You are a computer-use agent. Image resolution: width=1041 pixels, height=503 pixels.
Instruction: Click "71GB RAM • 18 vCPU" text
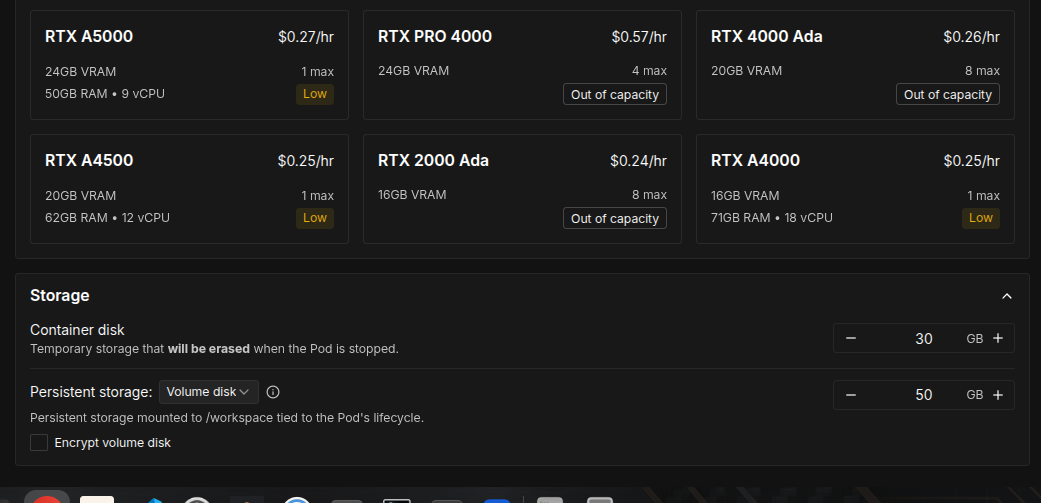(x=772, y=218)
